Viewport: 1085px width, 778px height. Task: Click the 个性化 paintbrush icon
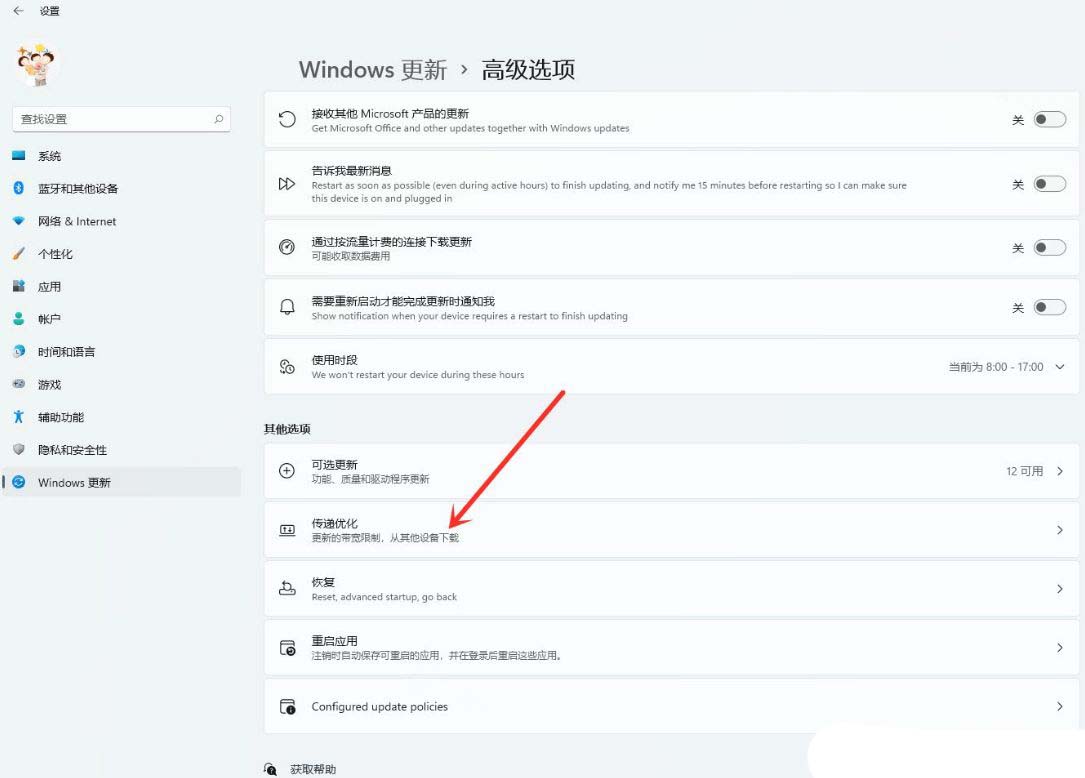click(19, 253)
